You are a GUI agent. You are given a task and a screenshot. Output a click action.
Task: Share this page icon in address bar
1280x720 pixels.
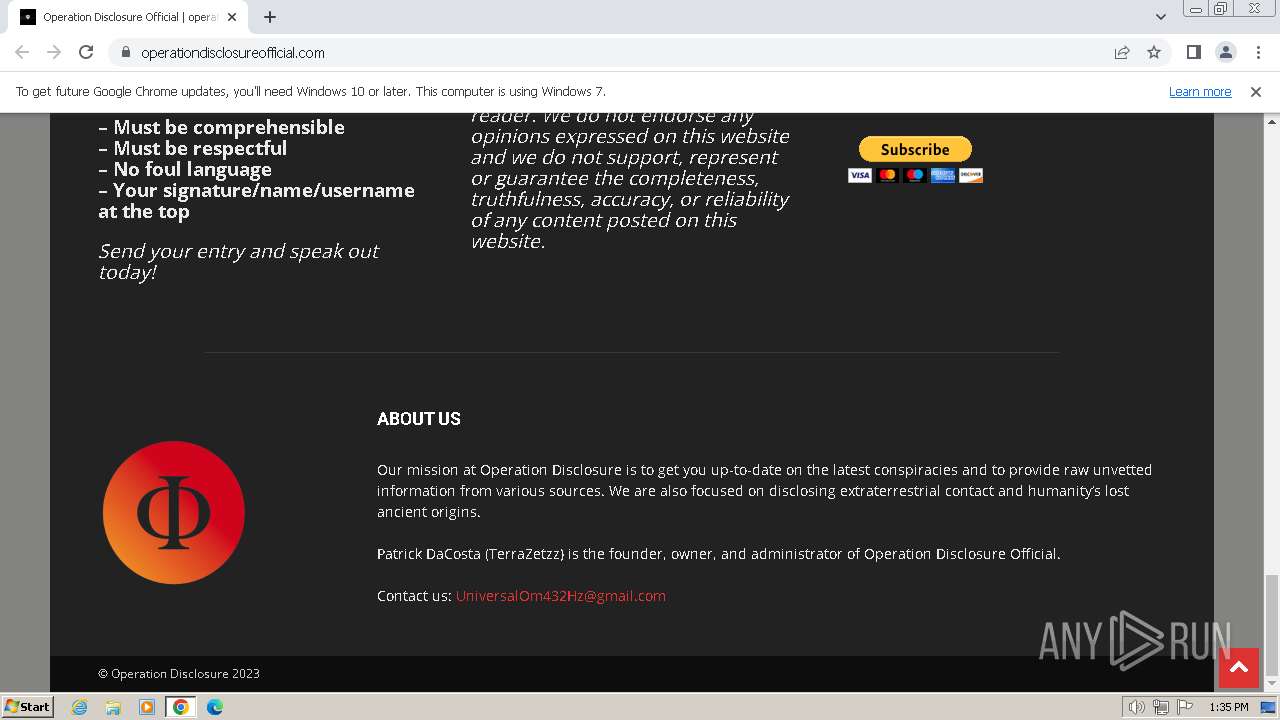click(x=1122, y=52)
